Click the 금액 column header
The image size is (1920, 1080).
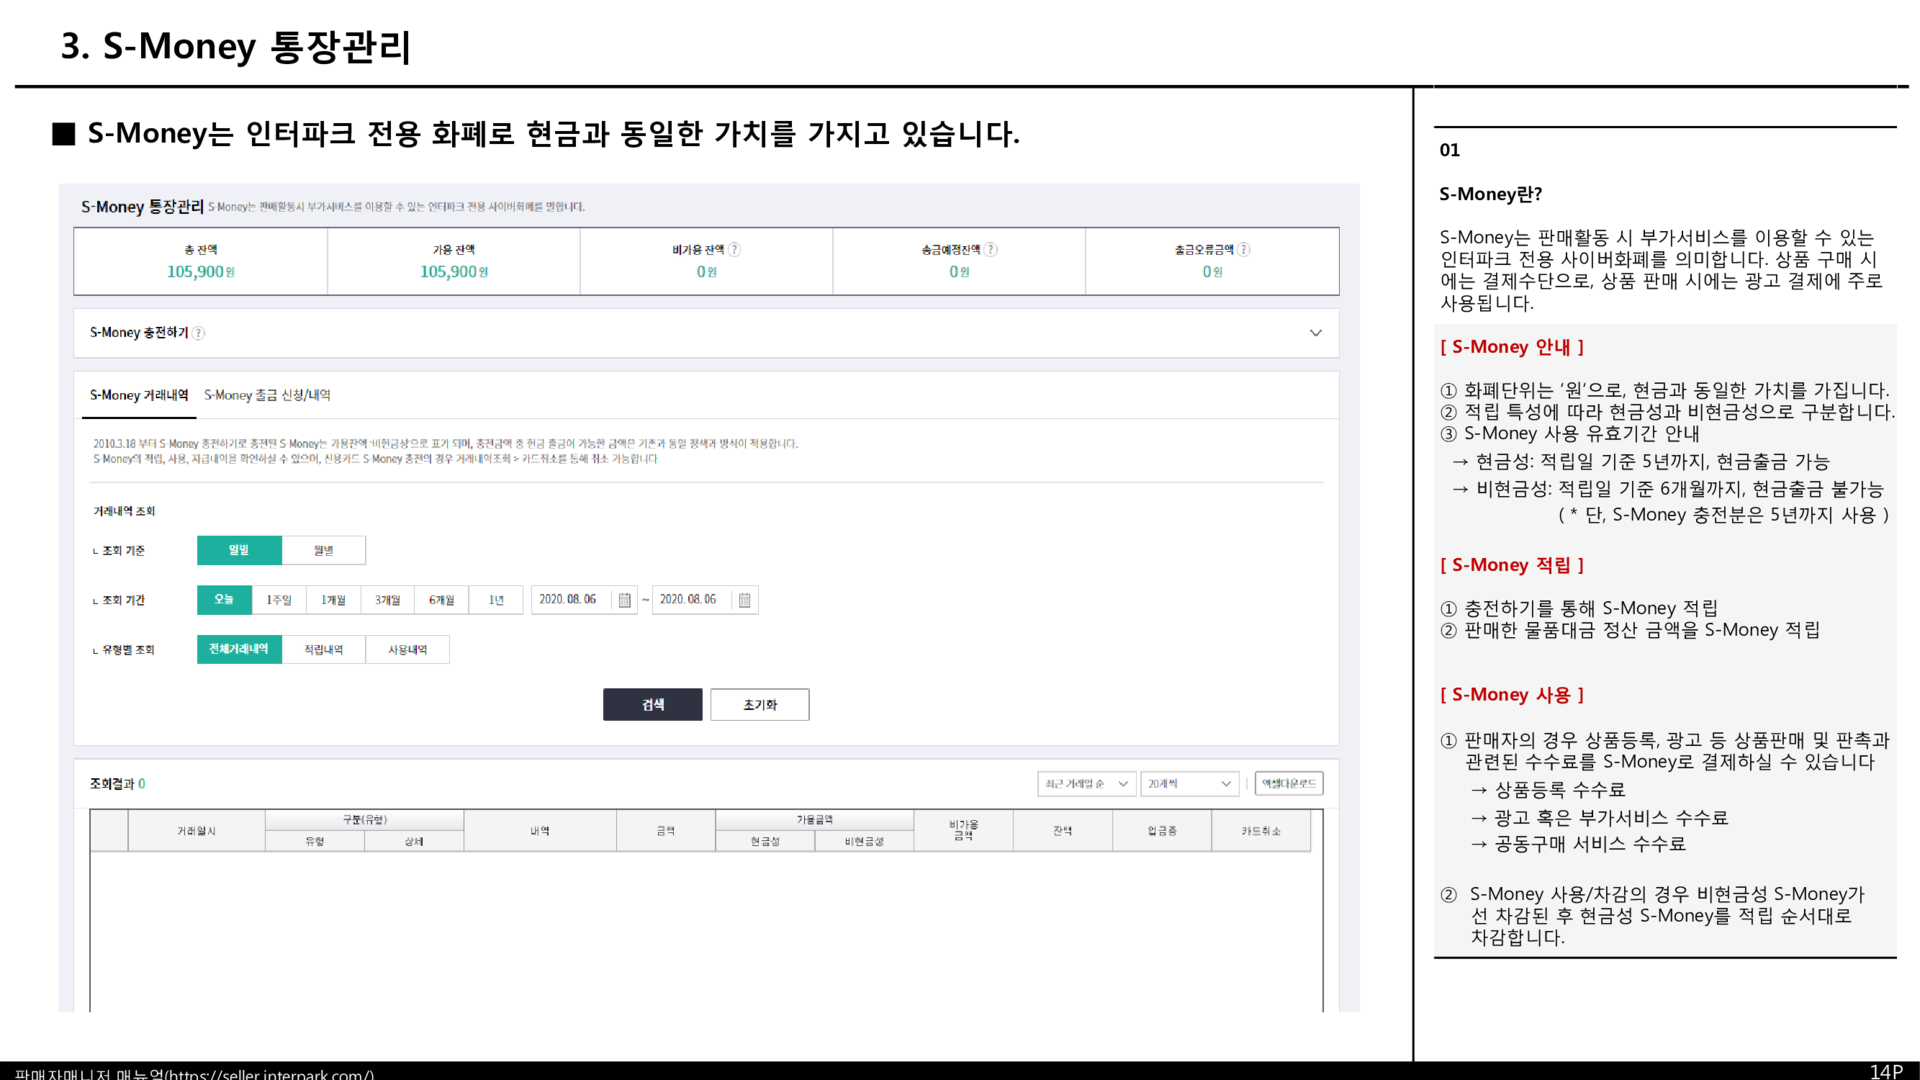tap(666, 831)
